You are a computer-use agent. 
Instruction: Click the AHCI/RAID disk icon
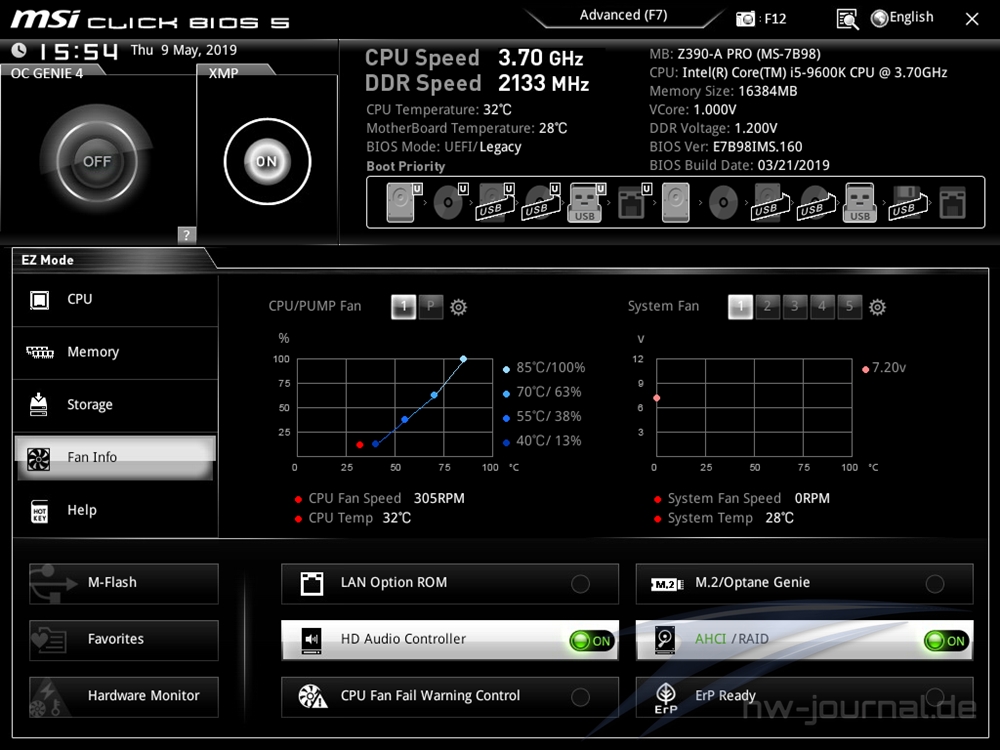point(665,640)
